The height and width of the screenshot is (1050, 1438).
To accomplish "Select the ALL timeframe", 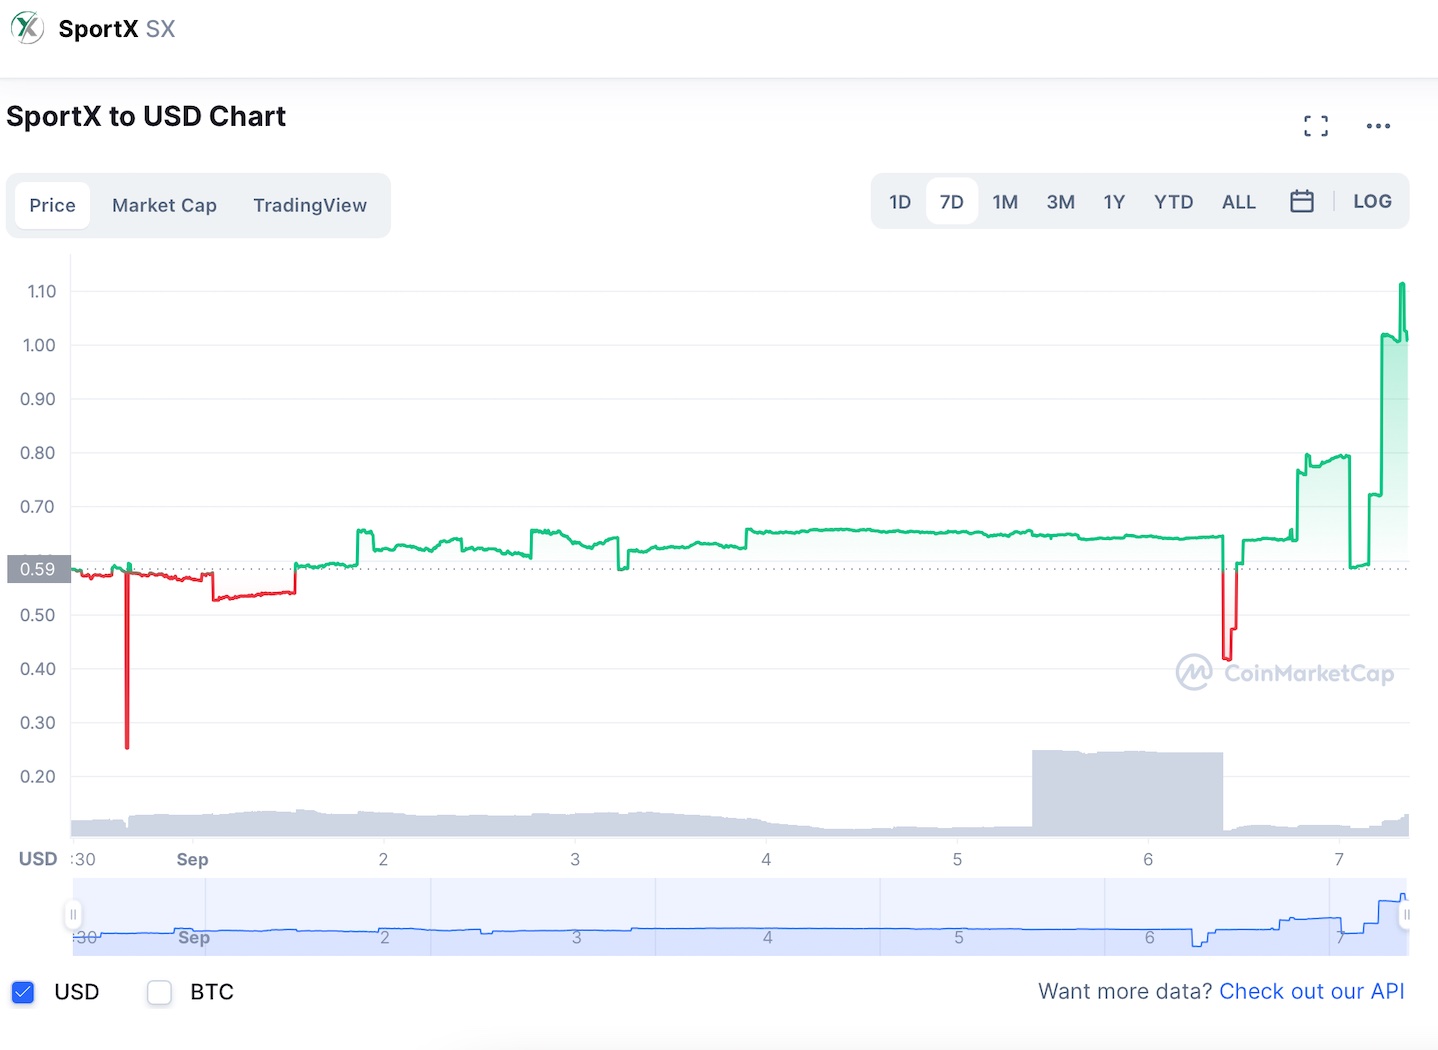I will click(x=1238, y=201).
